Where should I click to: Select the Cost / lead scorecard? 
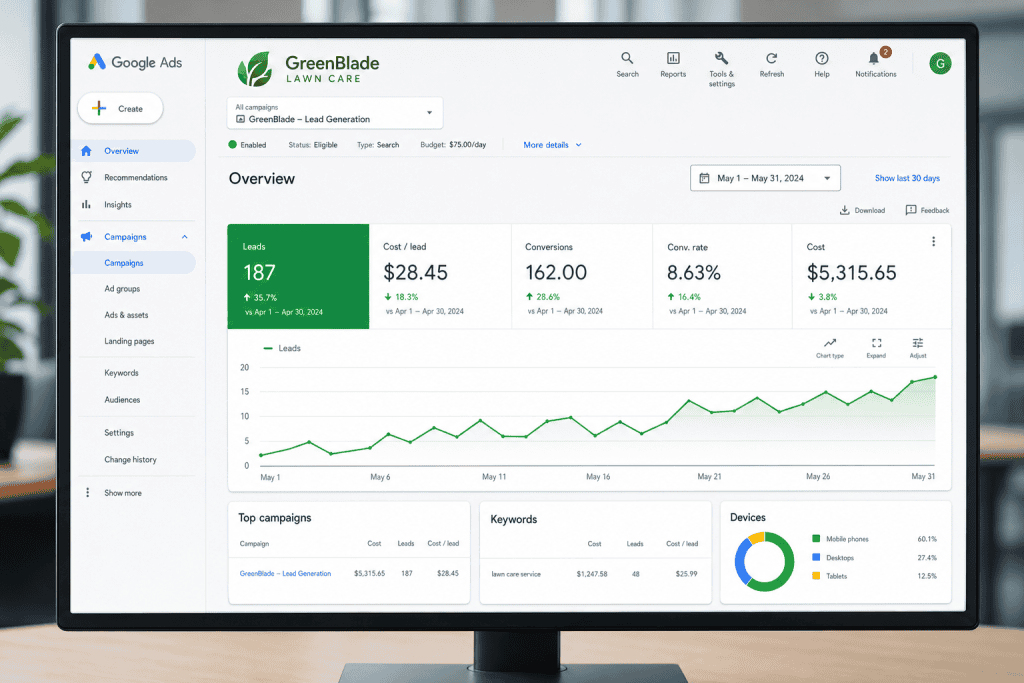(440, 276)
